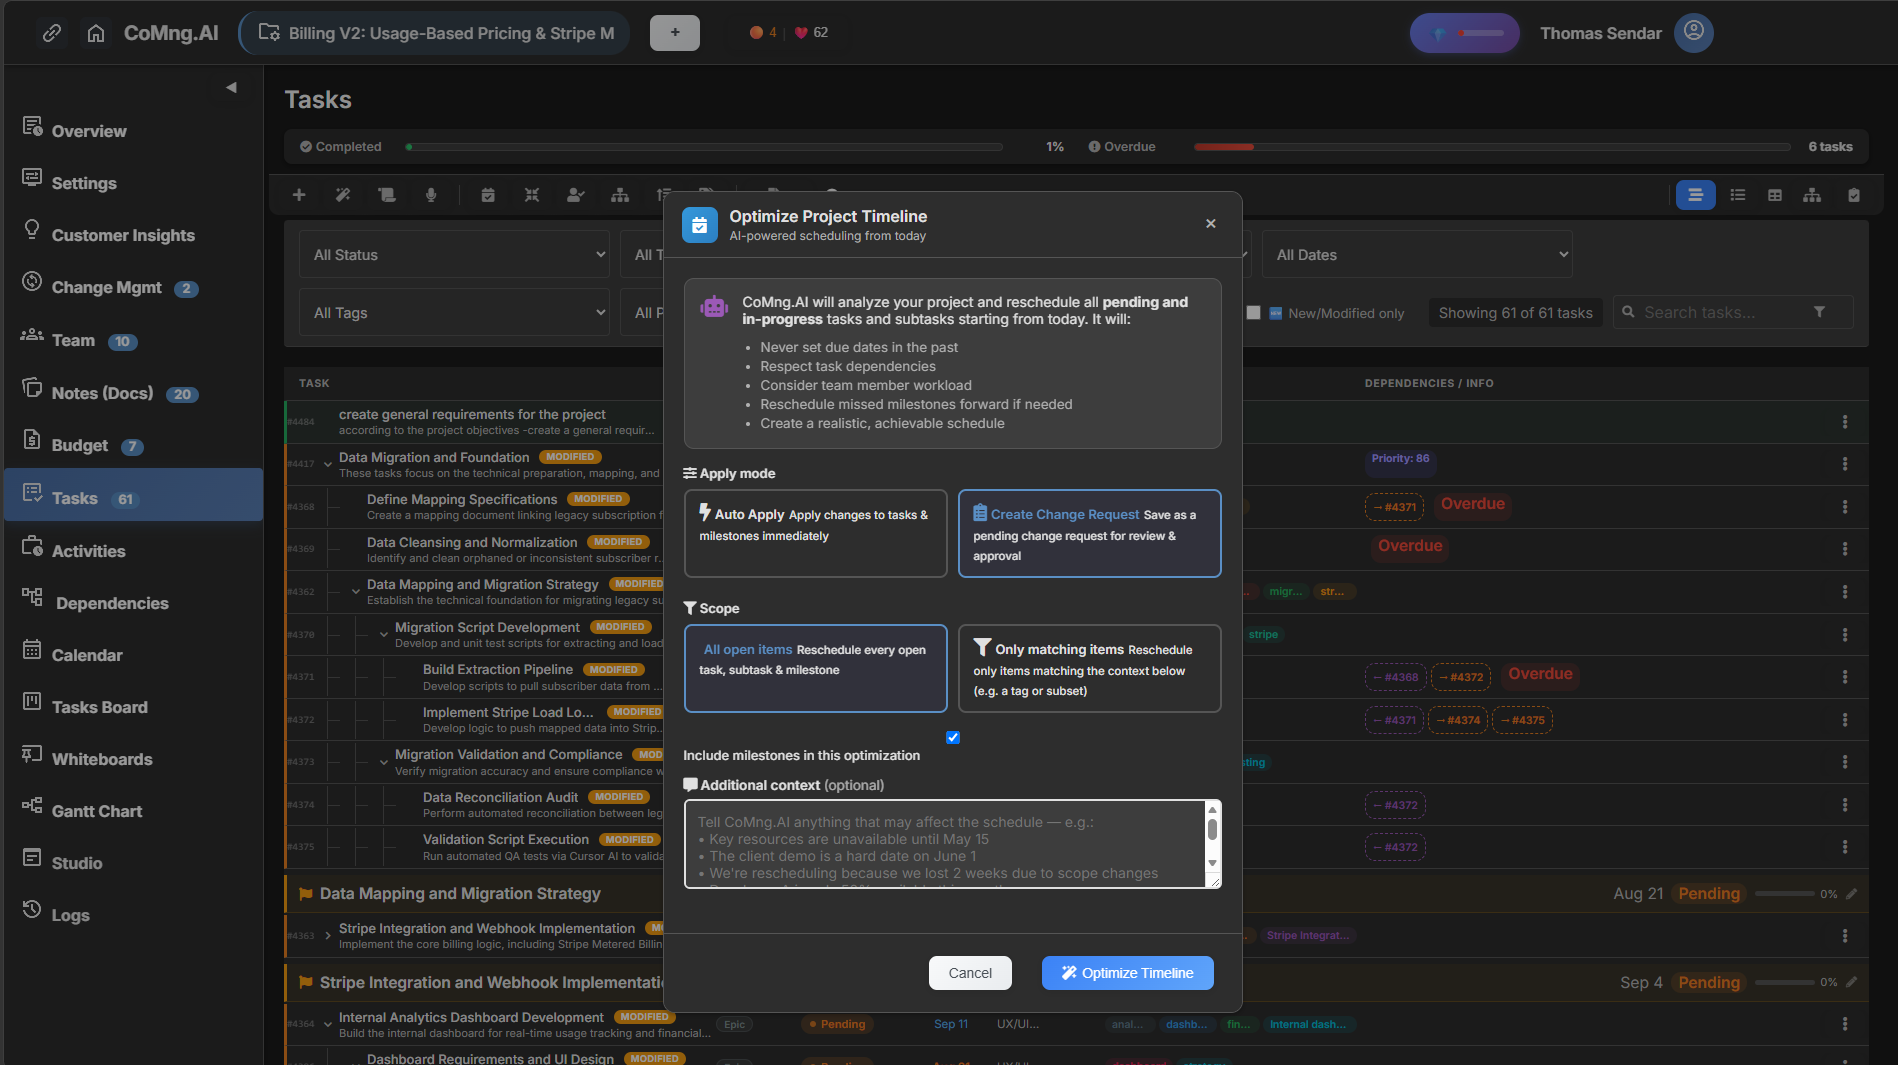Image resolution: width=1898 pixels, height=1065 pixels.
Task: Click the #4368 dependency tag
Action: coord(1395,677)
